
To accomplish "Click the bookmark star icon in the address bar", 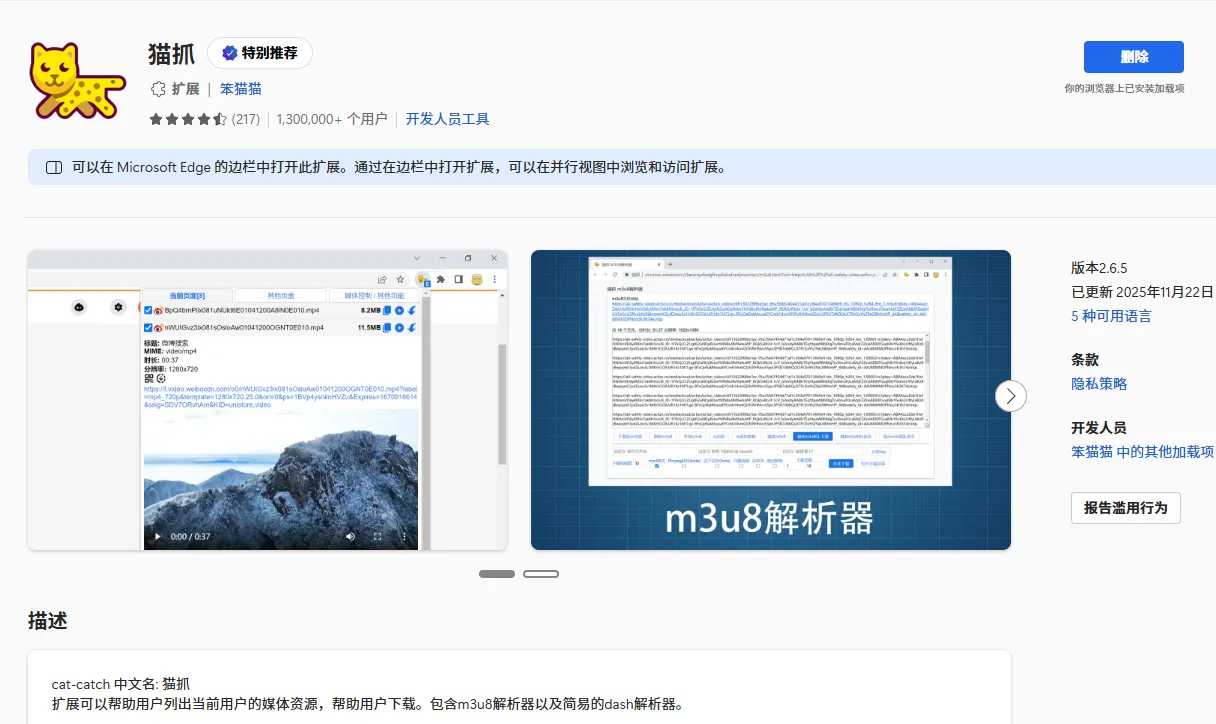I will coord(400,280).
